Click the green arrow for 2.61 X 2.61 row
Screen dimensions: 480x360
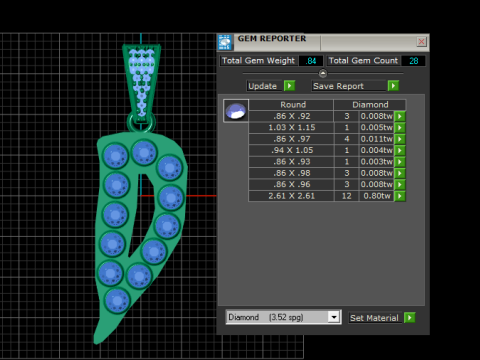coord(400,196)
